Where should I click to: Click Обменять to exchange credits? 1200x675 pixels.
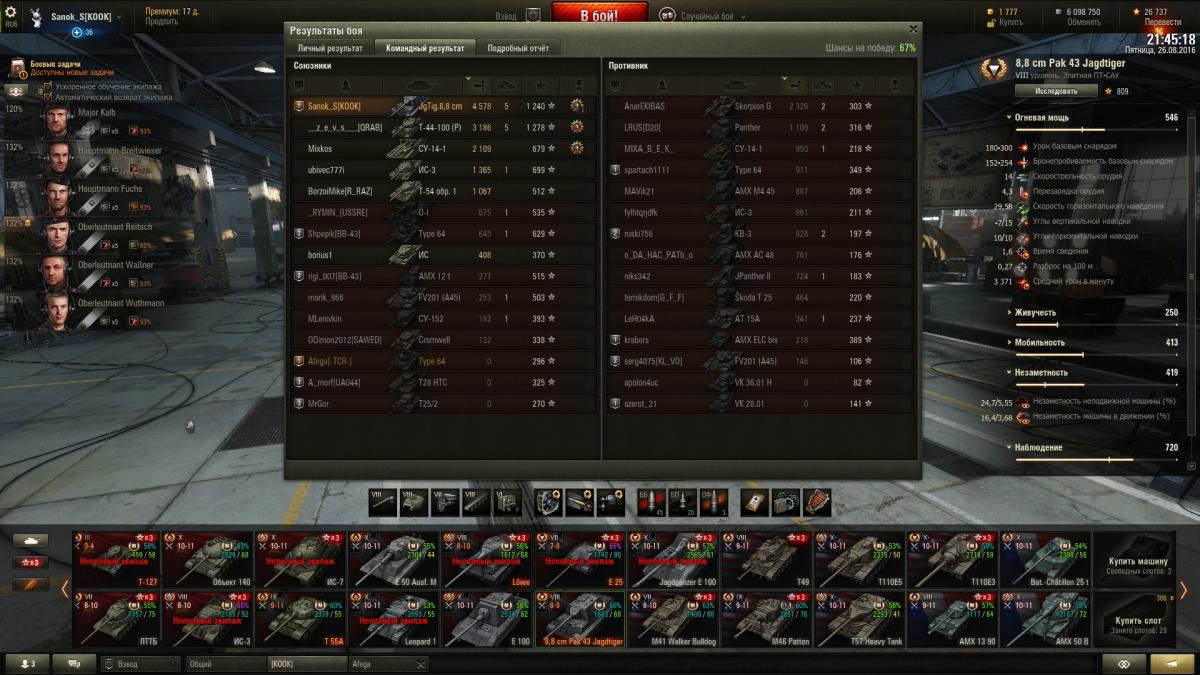[1083, 22]
